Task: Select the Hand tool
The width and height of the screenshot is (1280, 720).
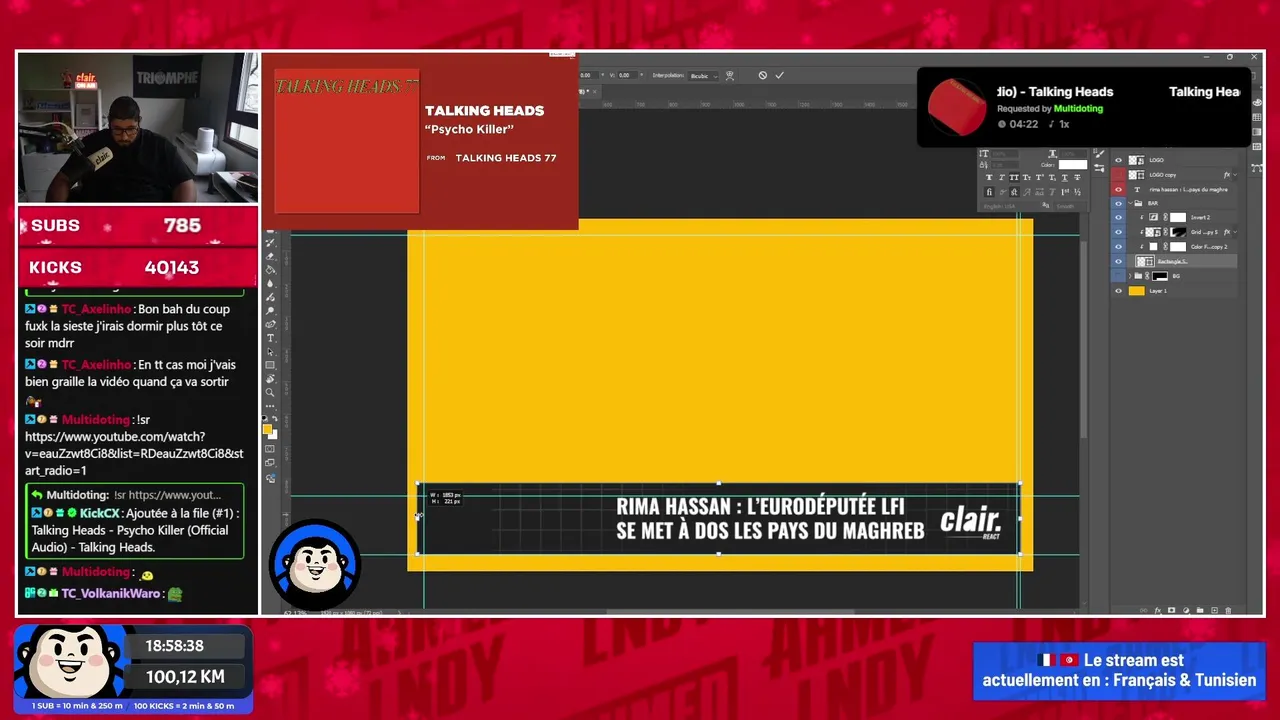Action: click(270, 378)
